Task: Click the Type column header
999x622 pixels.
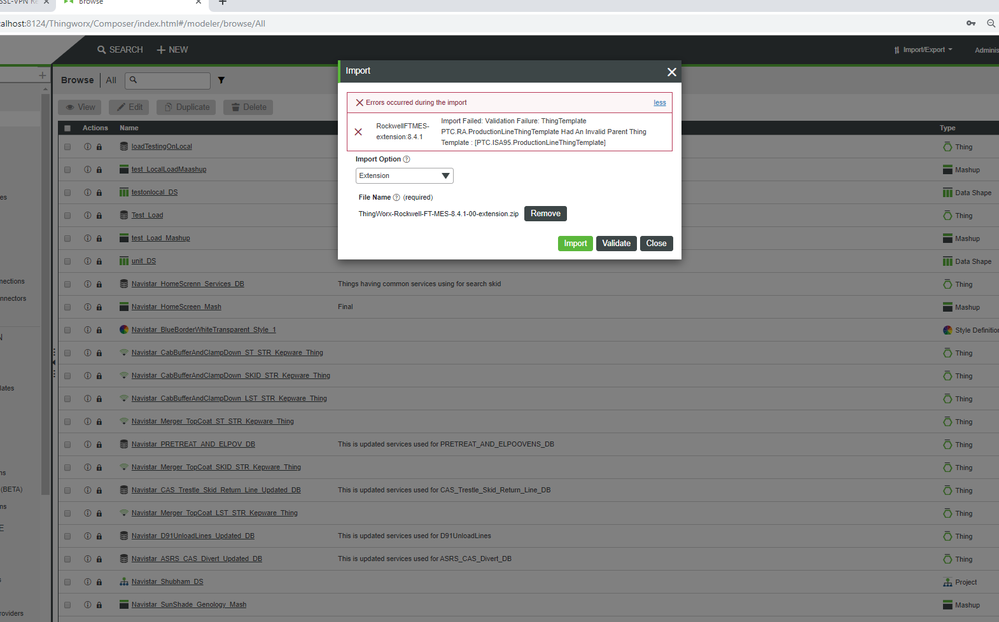Action: coord(947,128)
